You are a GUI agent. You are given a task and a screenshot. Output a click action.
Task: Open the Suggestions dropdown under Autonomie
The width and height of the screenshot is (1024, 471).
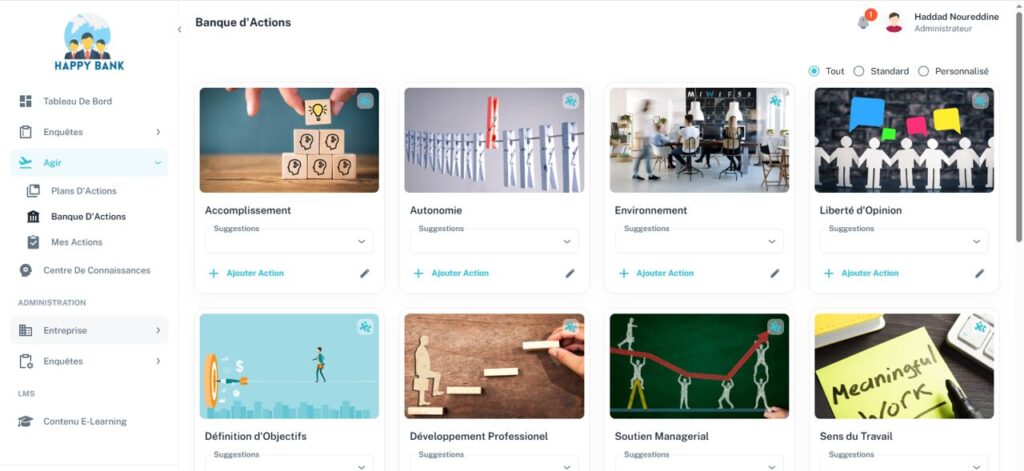(x=494, y=241)
